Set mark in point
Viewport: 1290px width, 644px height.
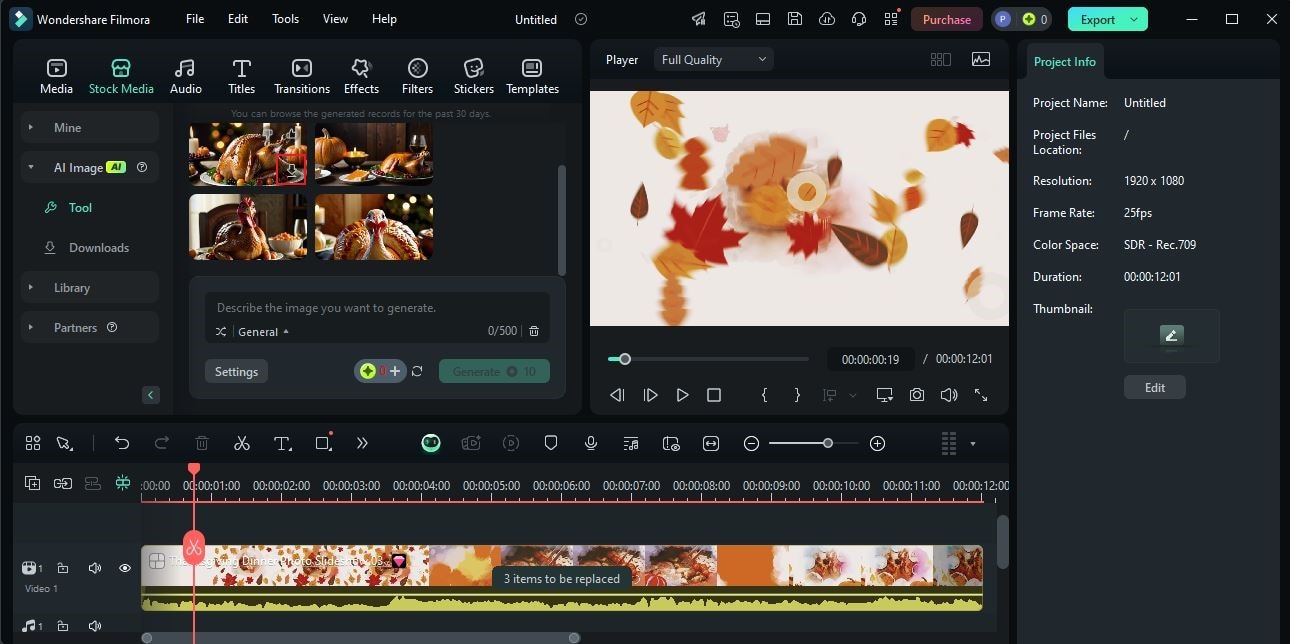764,395
